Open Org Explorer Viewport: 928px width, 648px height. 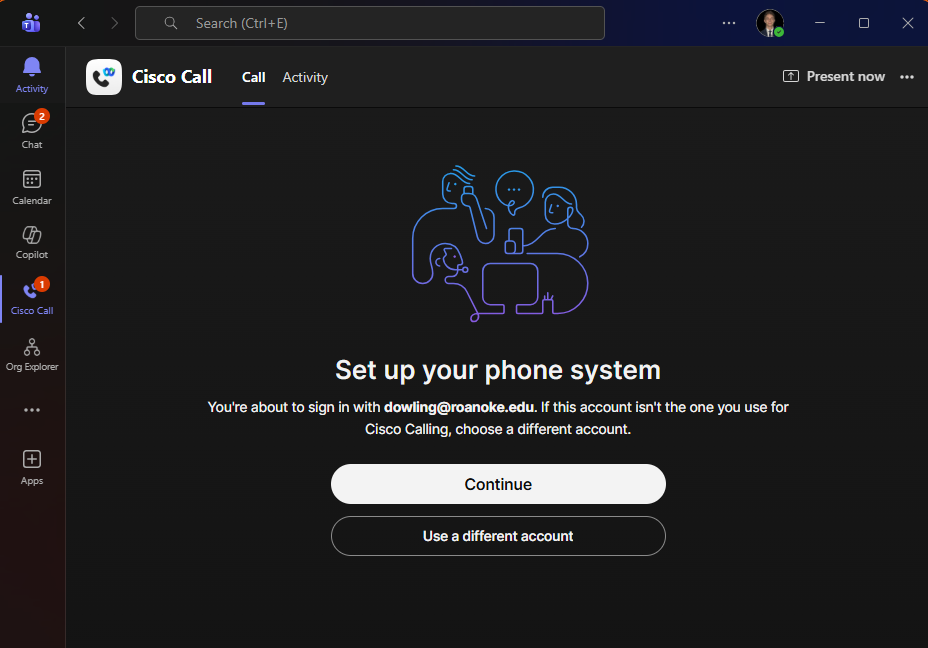pos(32,354)
